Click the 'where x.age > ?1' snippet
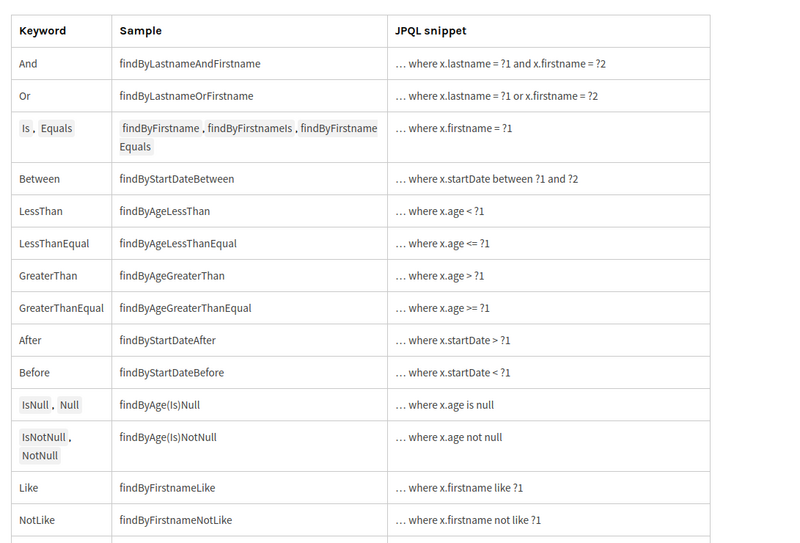Image resolution: width=800 pixels, height=543 pixels. pyautogui.click(x=446, y=276)
